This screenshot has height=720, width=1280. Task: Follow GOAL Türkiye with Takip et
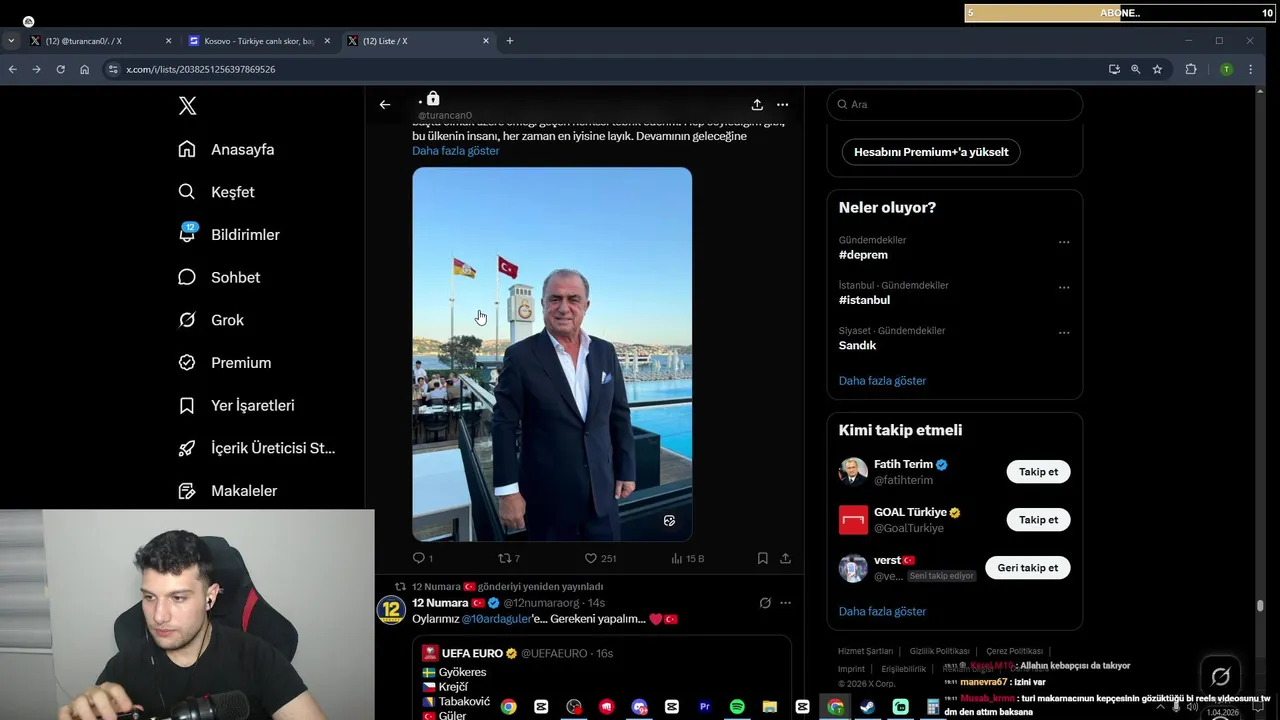pos(1038,520)
